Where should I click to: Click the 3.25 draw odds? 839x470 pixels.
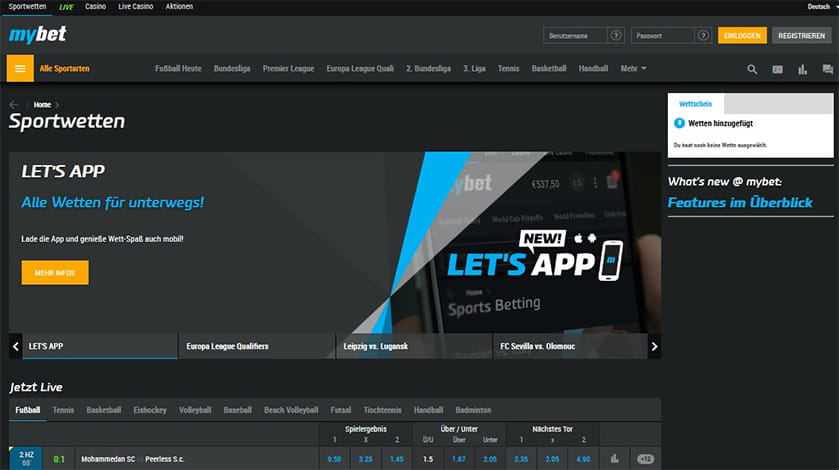tap(365, 459)
